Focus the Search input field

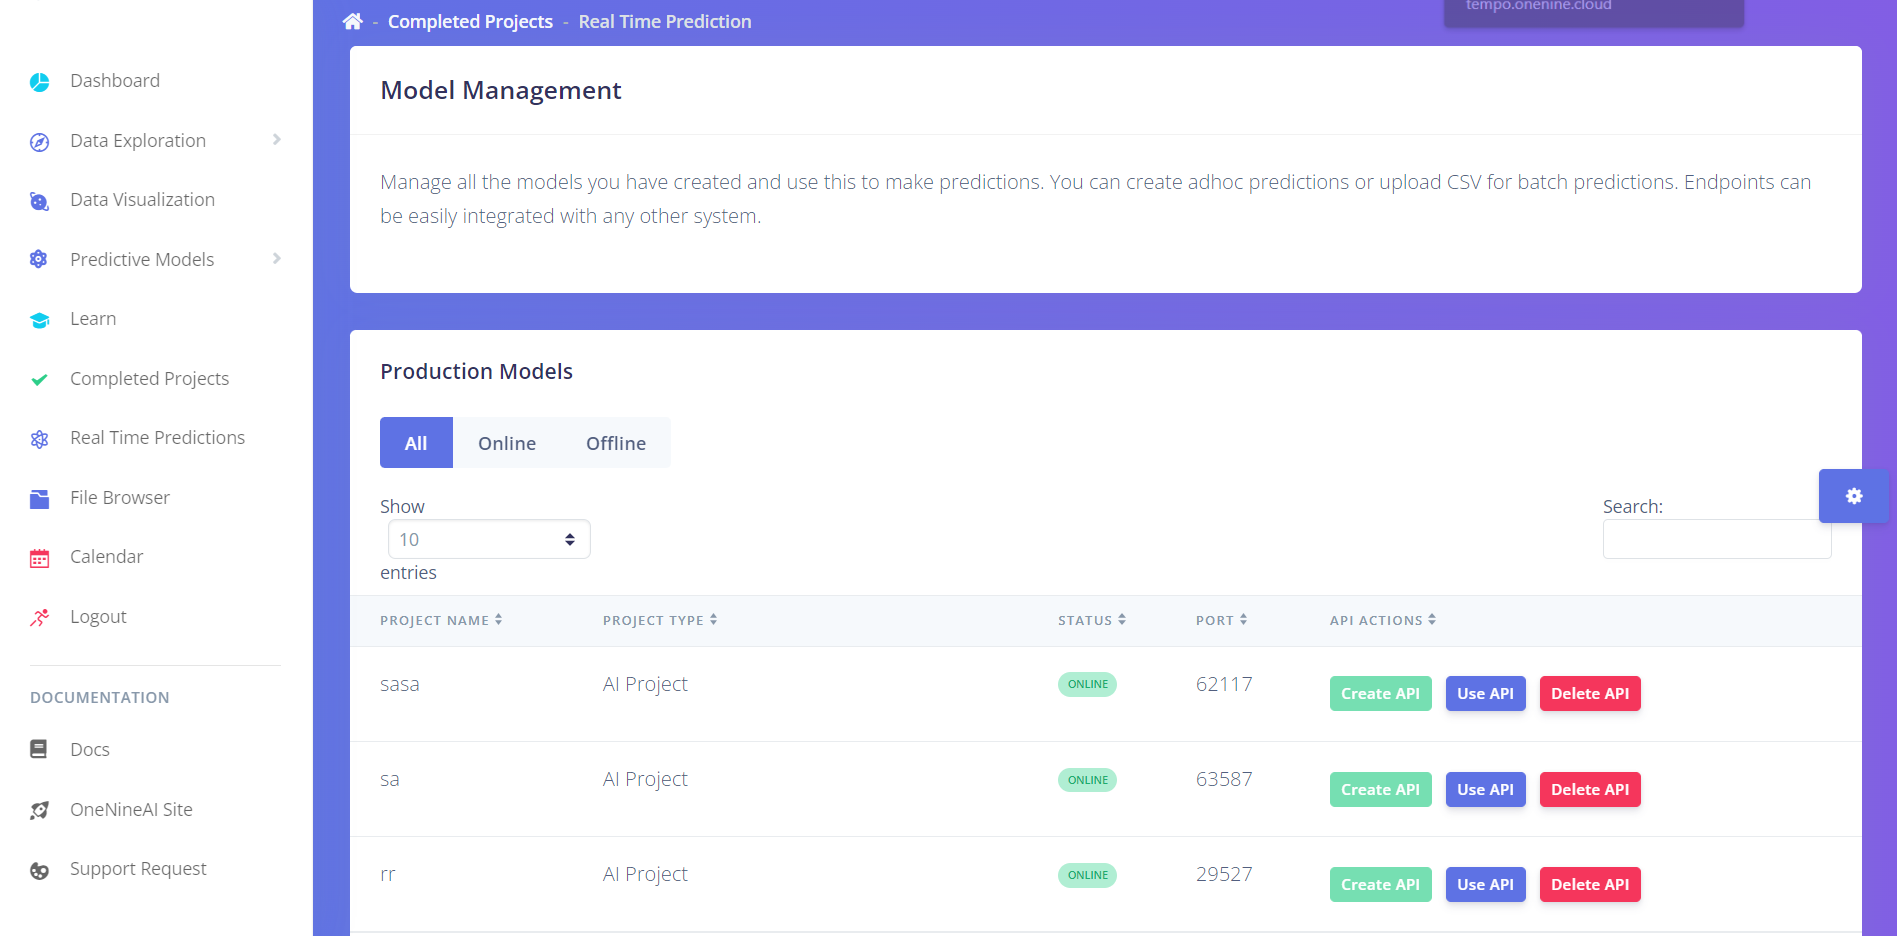coord(1717,539)
